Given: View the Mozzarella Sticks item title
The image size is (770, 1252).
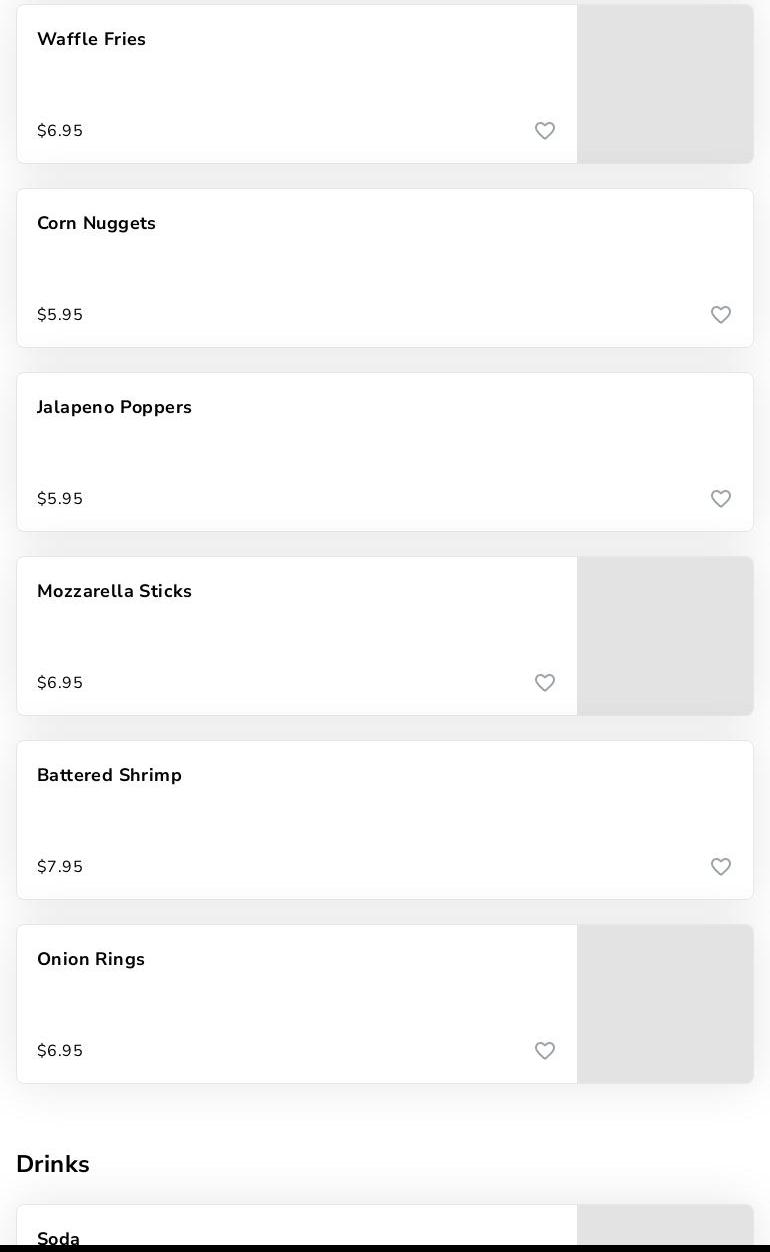Looking at the screenshot, I should (x=114, y=591).
